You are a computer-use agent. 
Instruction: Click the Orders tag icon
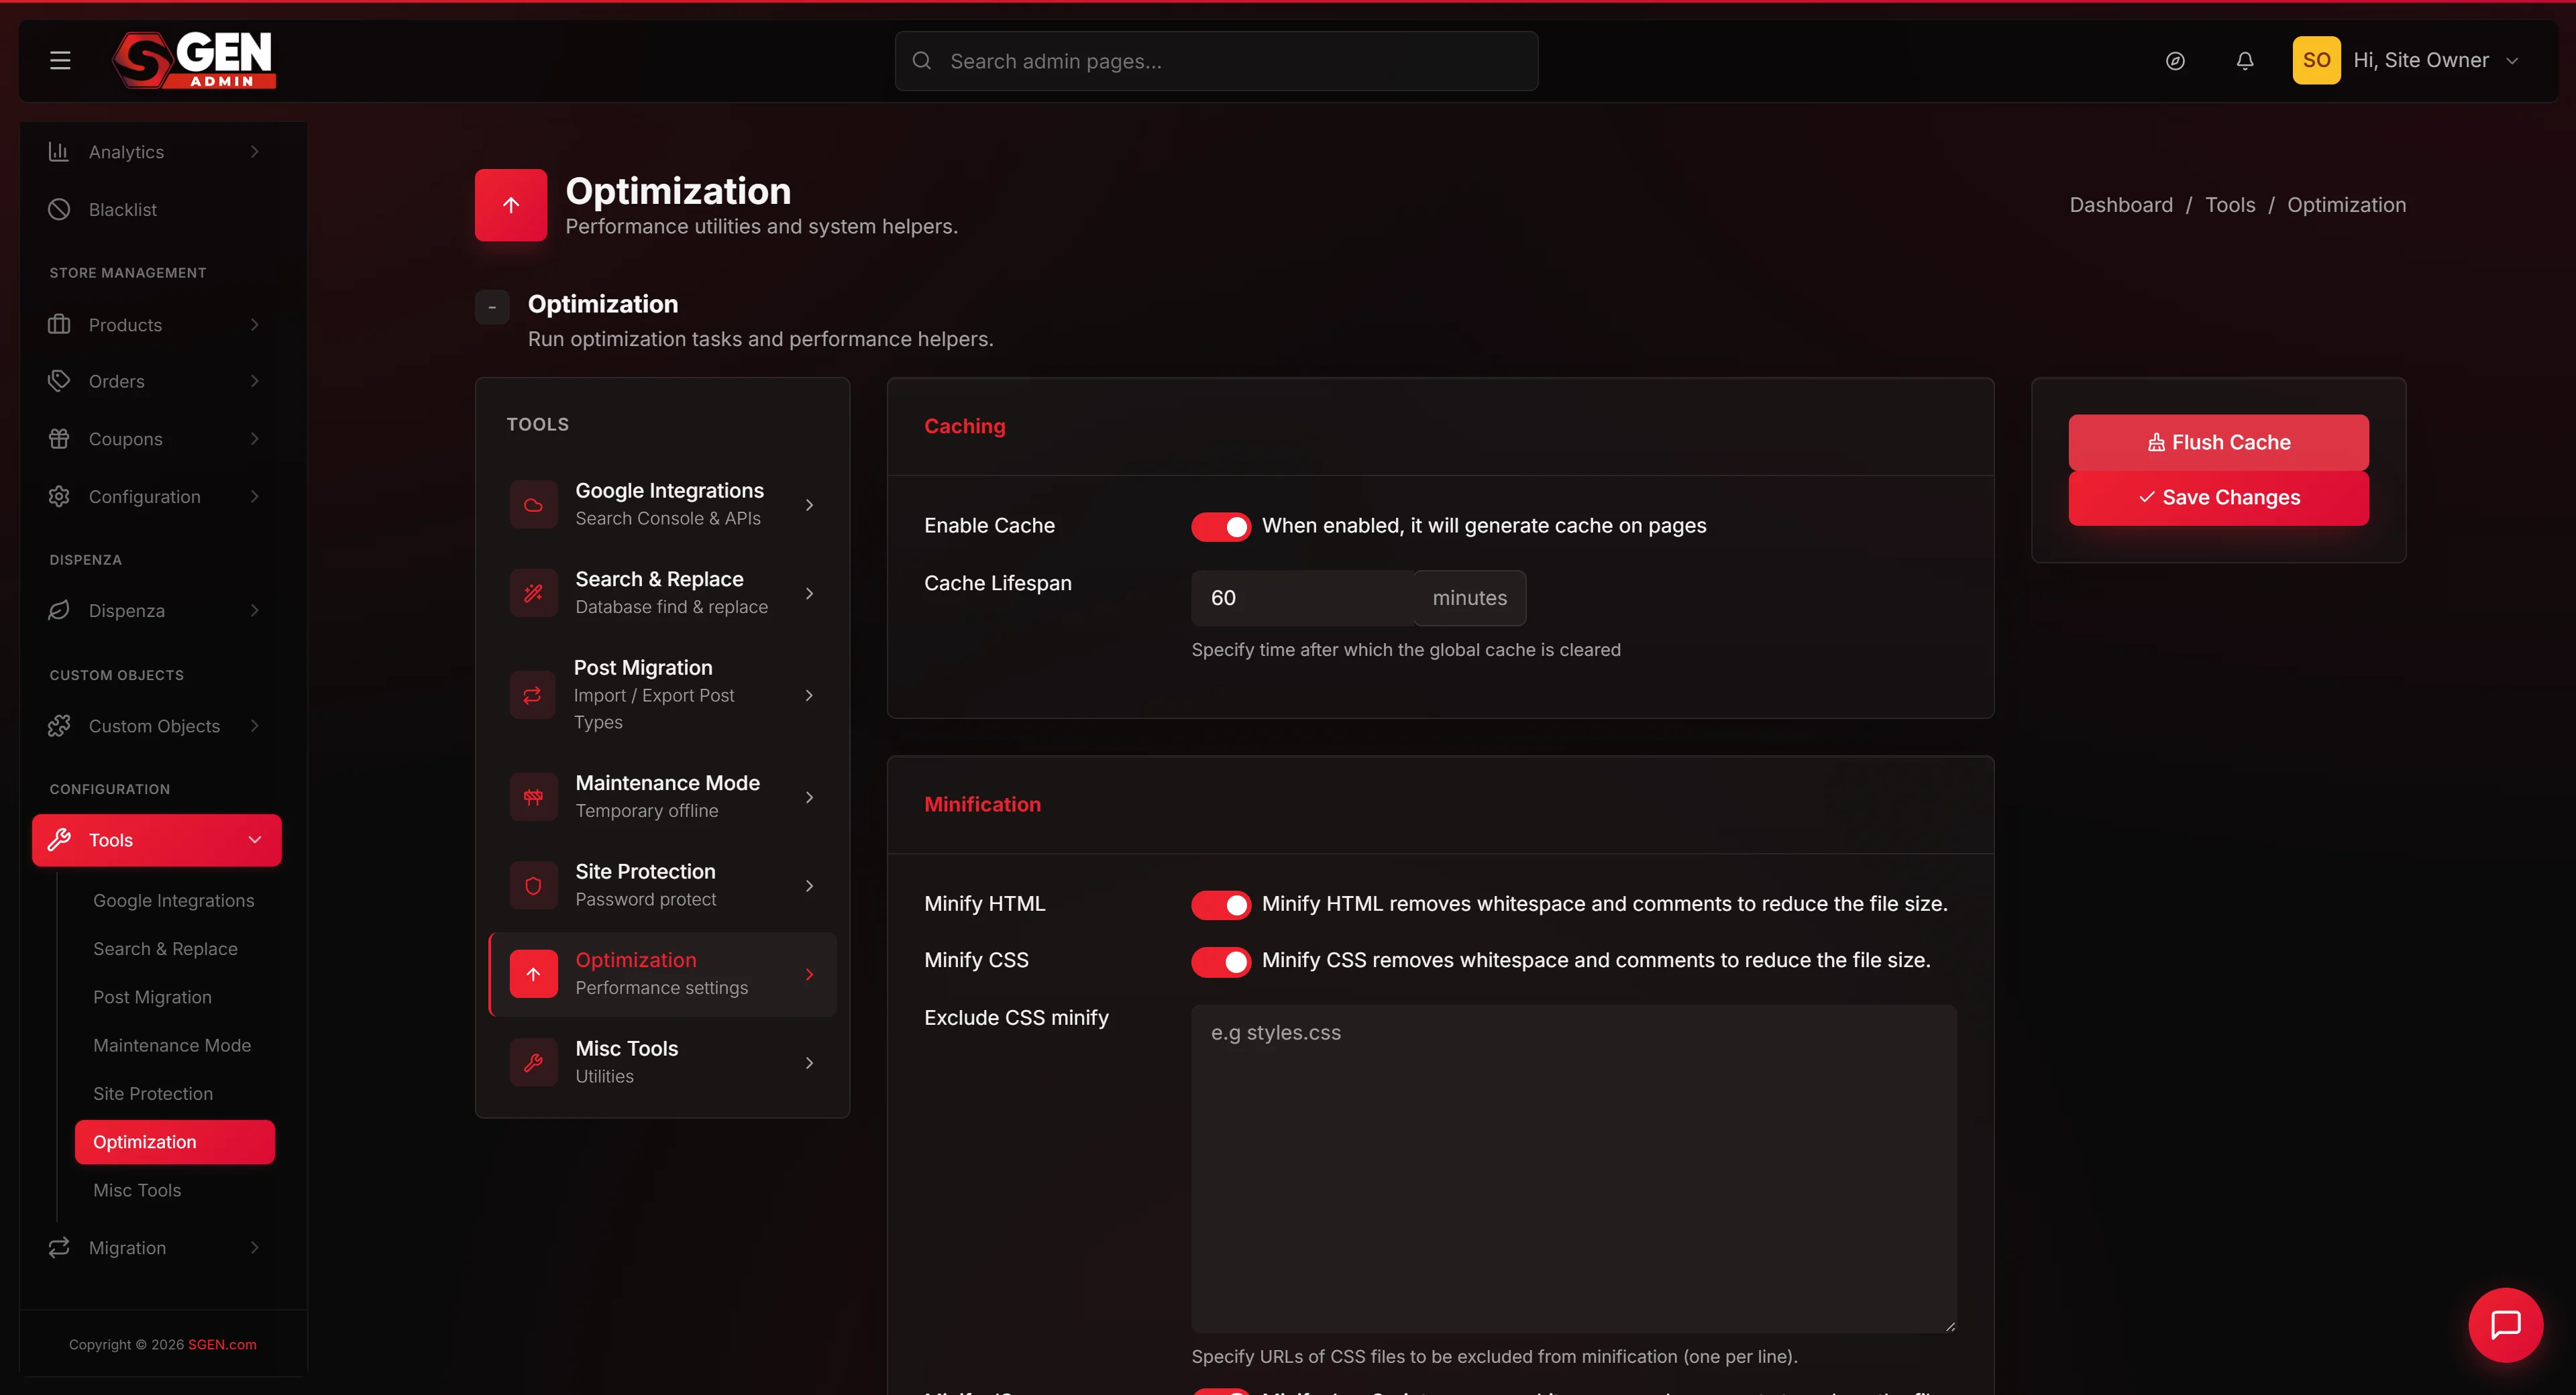pyautogui.click(x=59, y=381)
